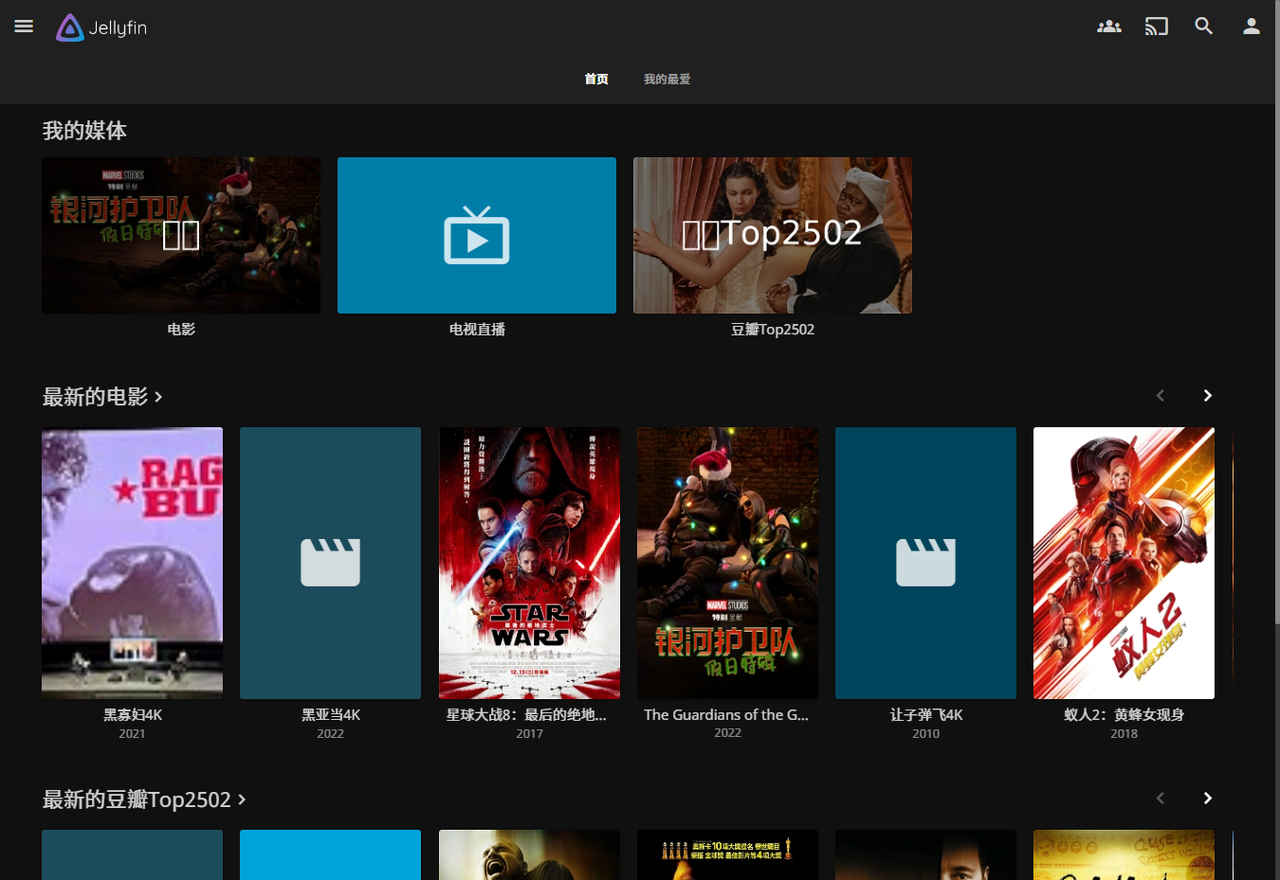Open the hamburger main menu
The image size is (1280, 880).
24,27
